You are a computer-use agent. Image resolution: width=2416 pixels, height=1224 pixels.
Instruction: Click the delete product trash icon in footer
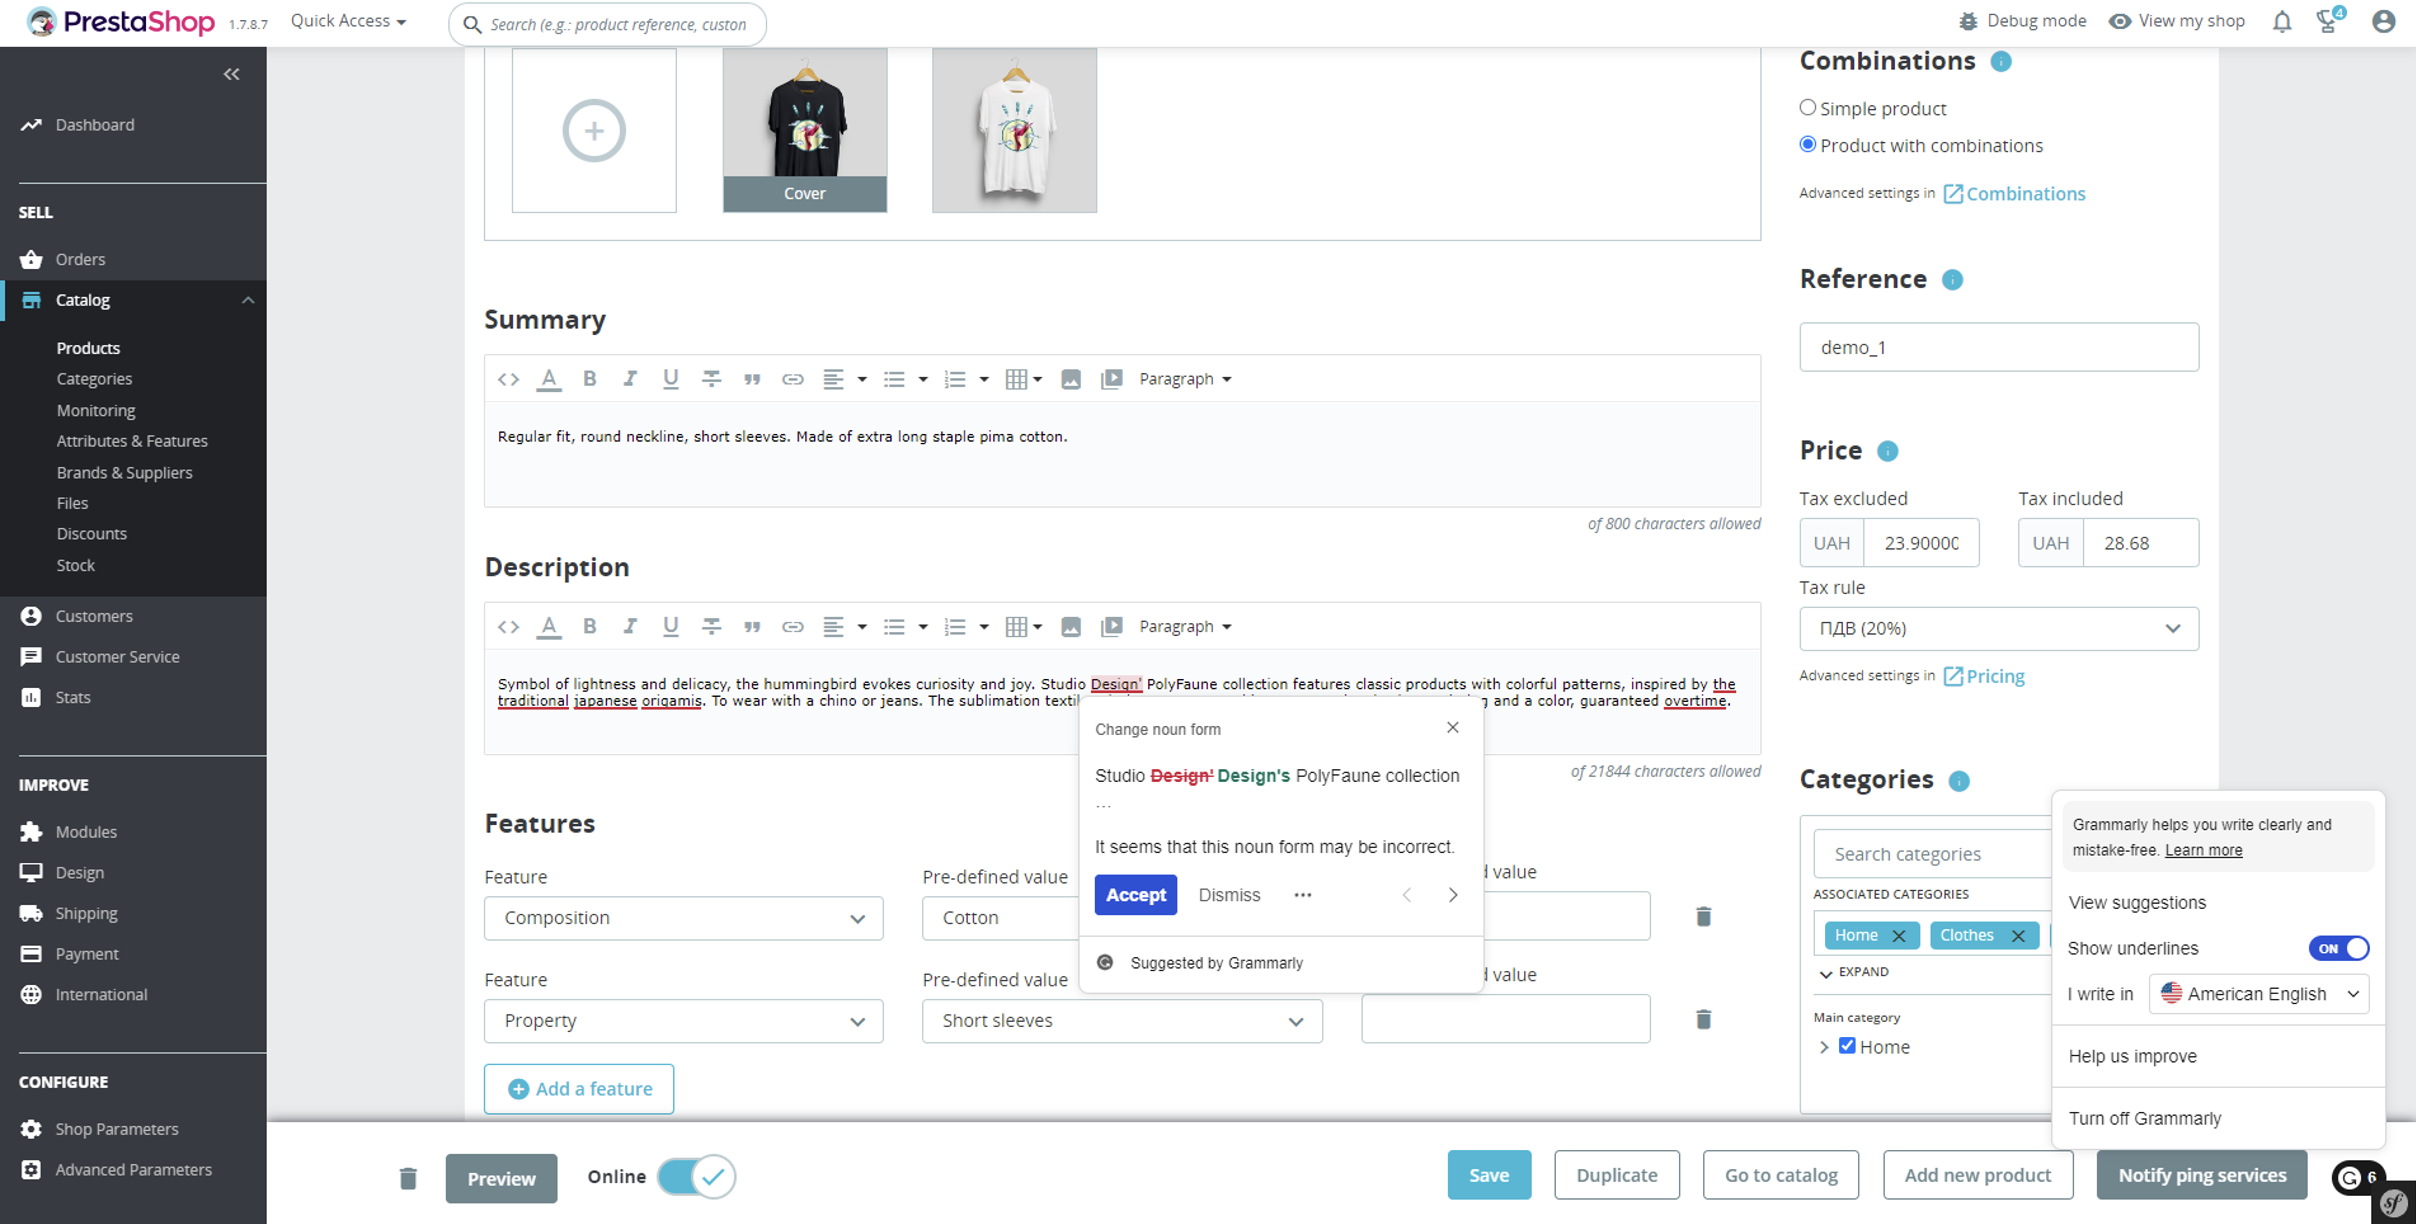[408, 1178]
